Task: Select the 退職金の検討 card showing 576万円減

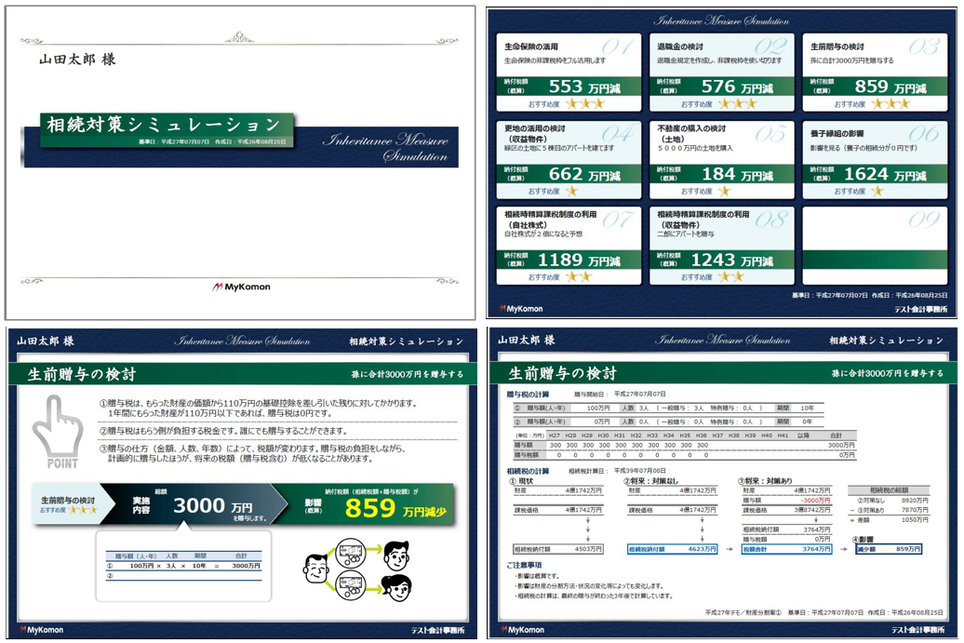Action: tap(721, 74)
